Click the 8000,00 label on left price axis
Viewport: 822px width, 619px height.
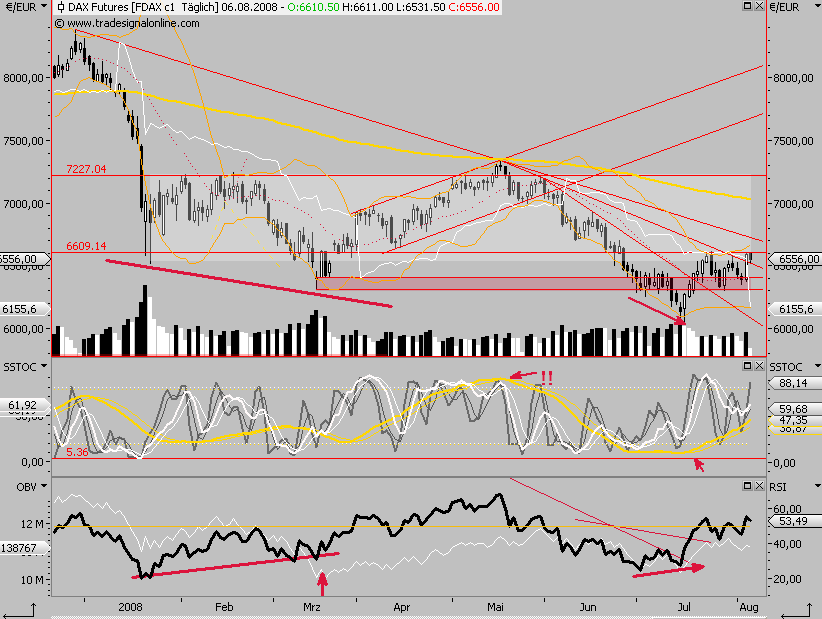(x=23, y=78)
